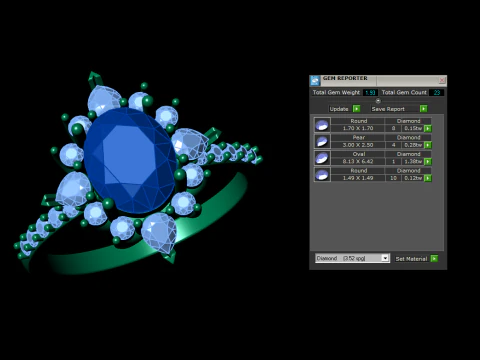Click the Diamond material label in Oval row
The image size is (480, 360).
pyautogui.click(x=408, y=154)
